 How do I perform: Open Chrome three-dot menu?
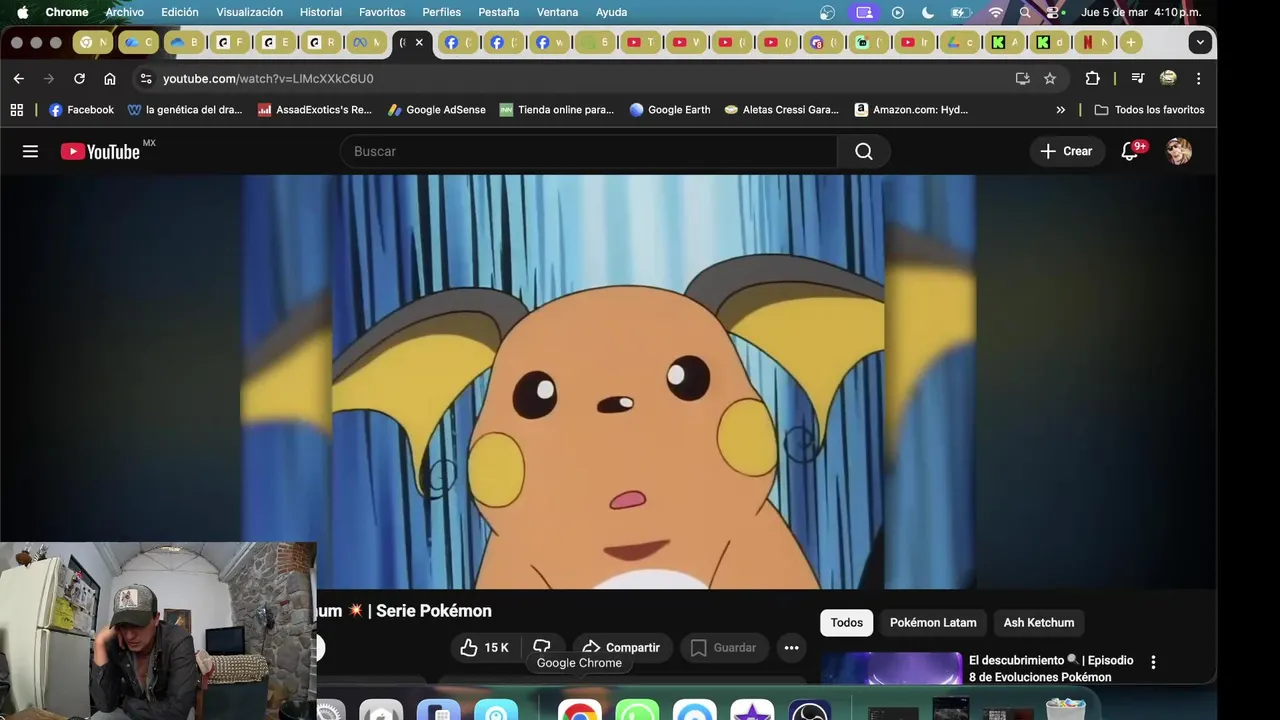tap(1198, 78)
